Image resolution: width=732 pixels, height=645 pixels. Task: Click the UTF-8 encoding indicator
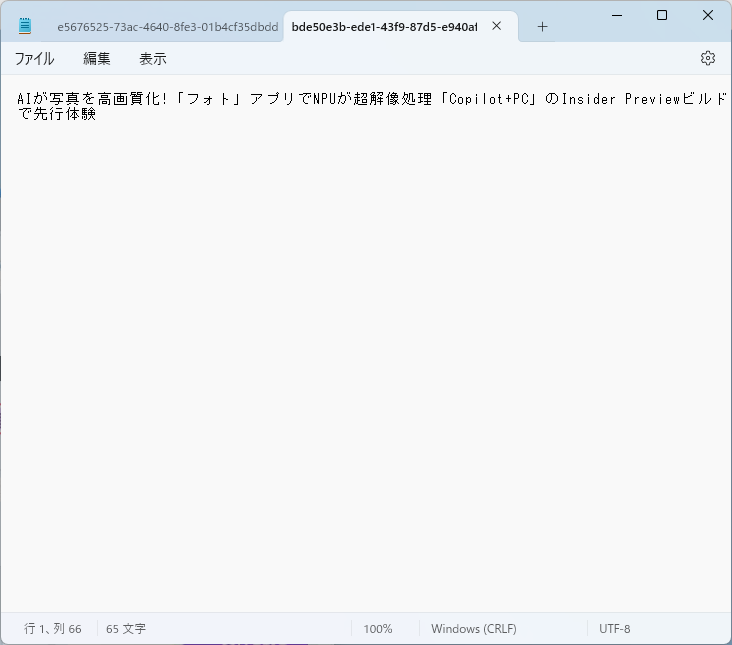[x=614, y=629]
